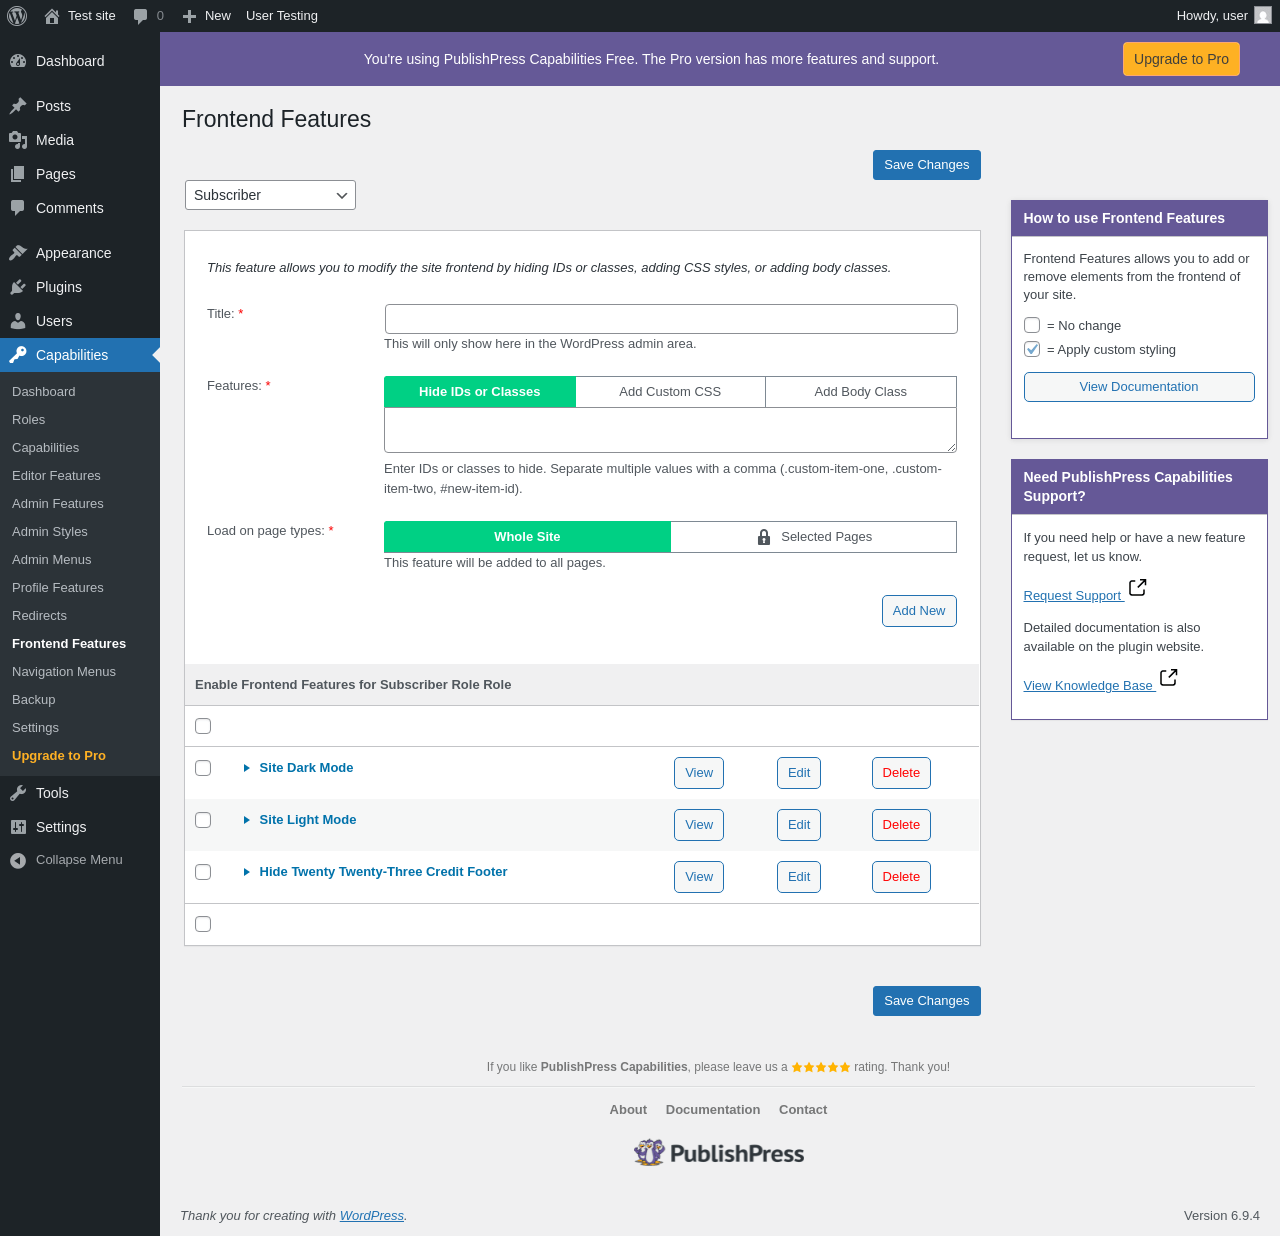1280x1236 pixels.
Task: Click the IDs or classes textarea
Action: click(x=671, y=430)
